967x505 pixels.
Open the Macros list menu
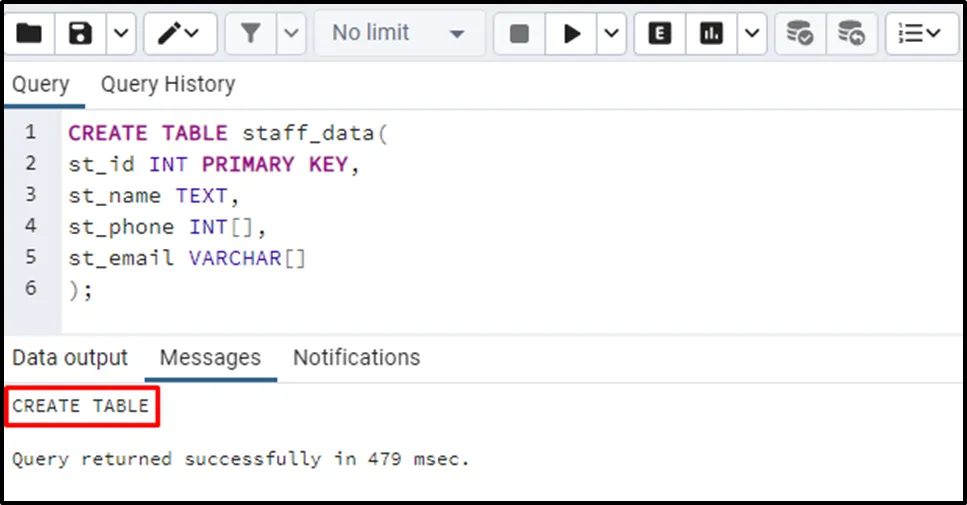click(919, 34)
